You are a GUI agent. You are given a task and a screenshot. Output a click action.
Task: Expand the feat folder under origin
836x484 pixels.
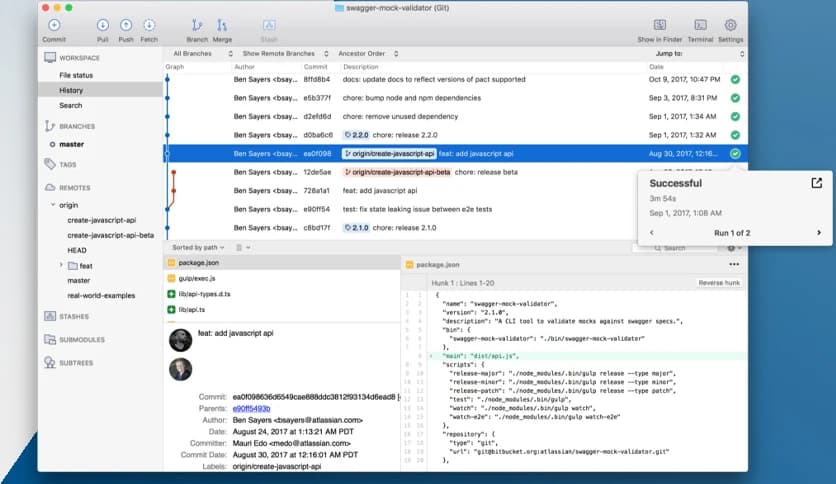click(61, 266)
